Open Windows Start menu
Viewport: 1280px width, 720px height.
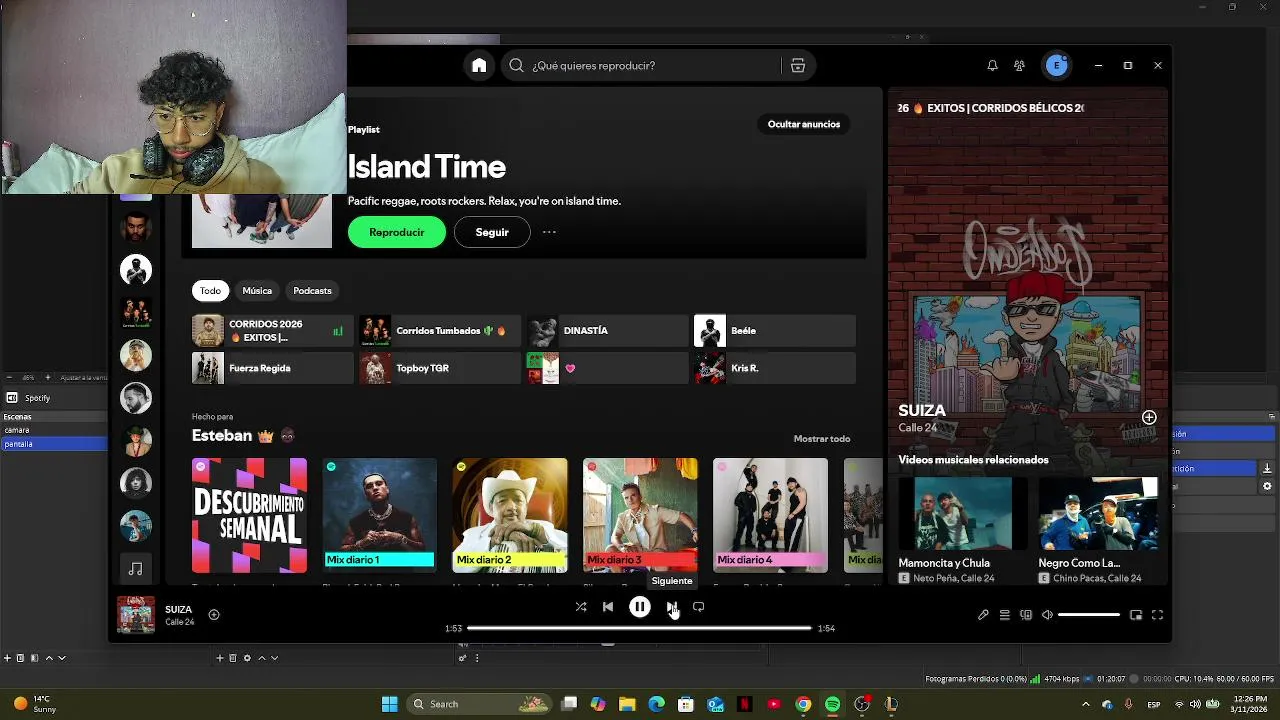pos(389,704)
